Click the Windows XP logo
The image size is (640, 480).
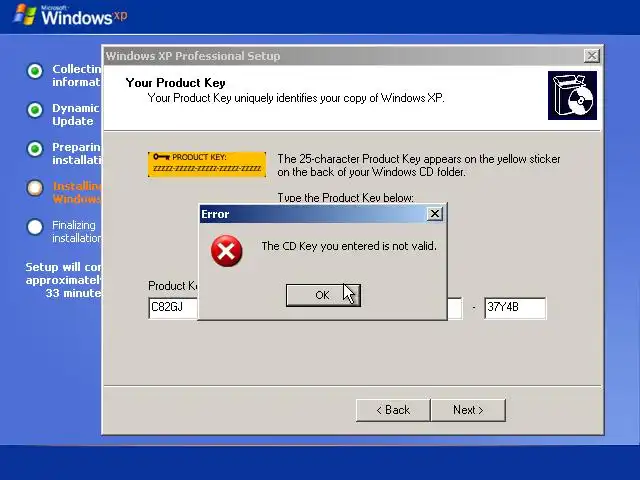70,15
